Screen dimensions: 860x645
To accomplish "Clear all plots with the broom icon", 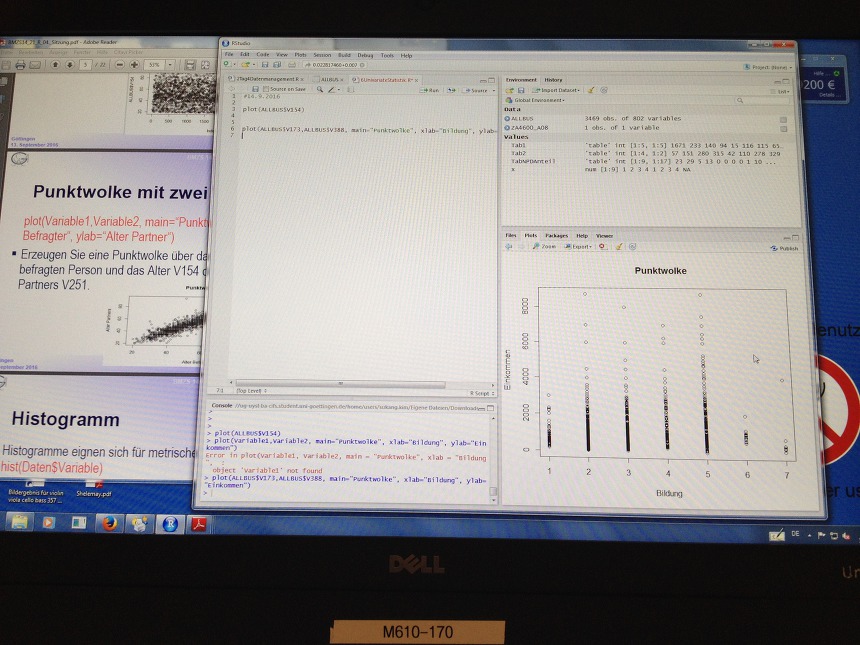I will click(x=619, y=247).
